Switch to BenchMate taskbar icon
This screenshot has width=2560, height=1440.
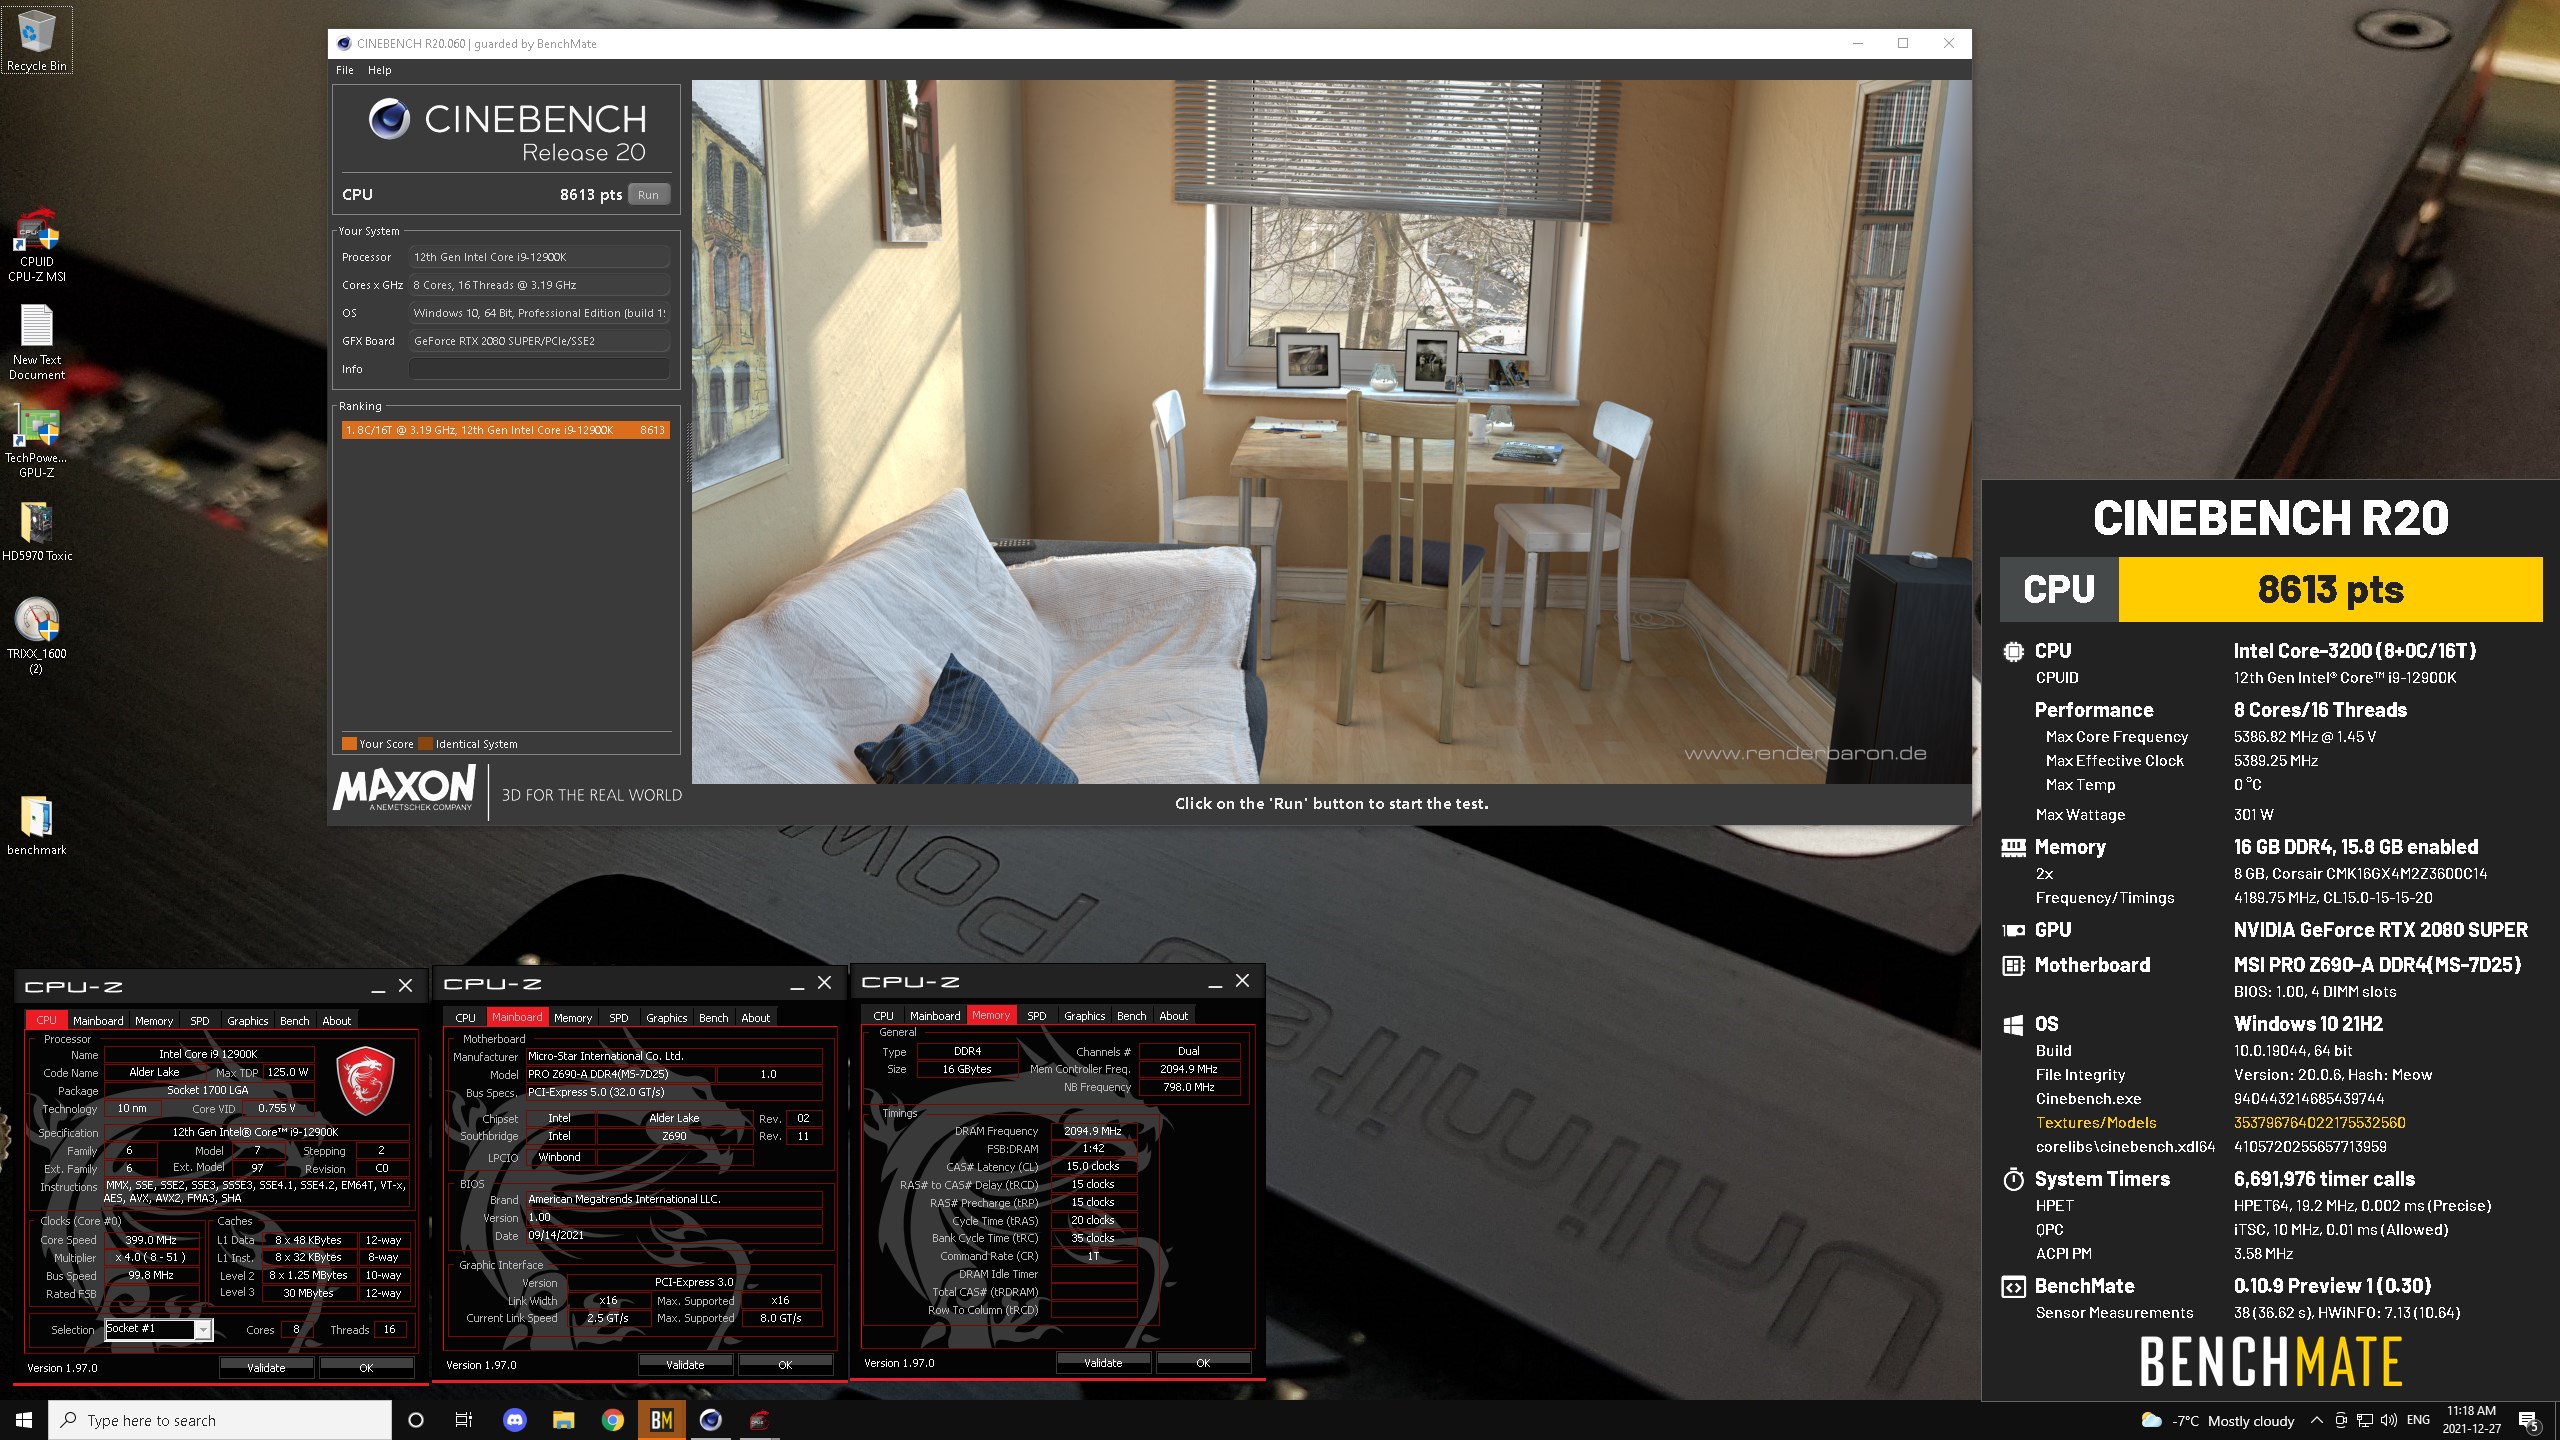click(661, 1420)
